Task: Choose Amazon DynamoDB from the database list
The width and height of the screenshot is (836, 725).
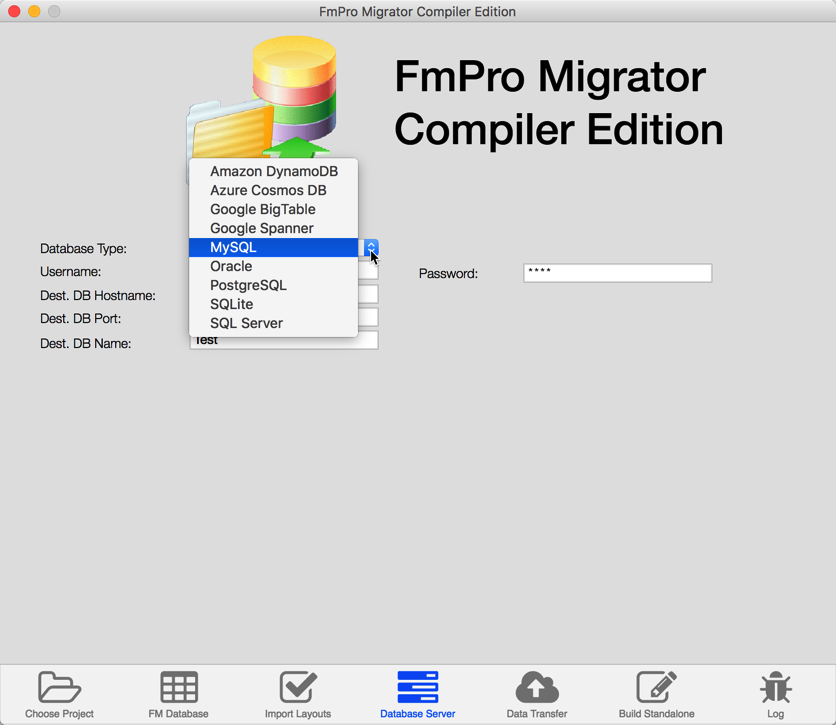Action: click(x=274, y=171)
